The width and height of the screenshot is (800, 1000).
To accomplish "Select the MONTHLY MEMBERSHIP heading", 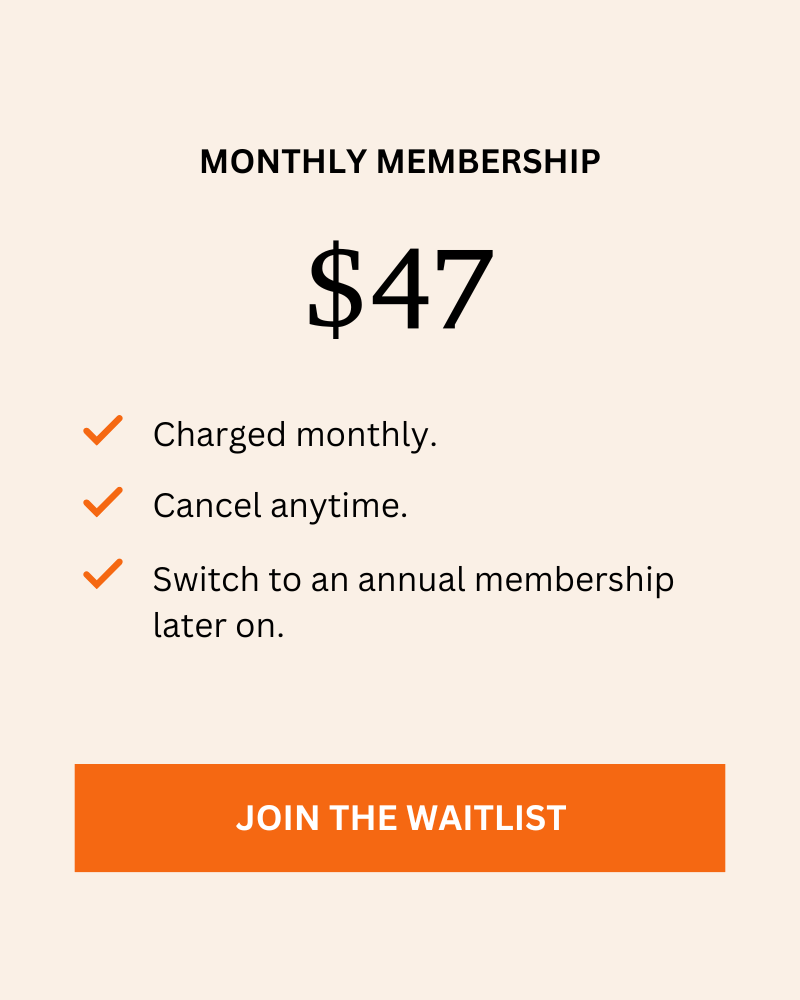I will tap(400, 161).
